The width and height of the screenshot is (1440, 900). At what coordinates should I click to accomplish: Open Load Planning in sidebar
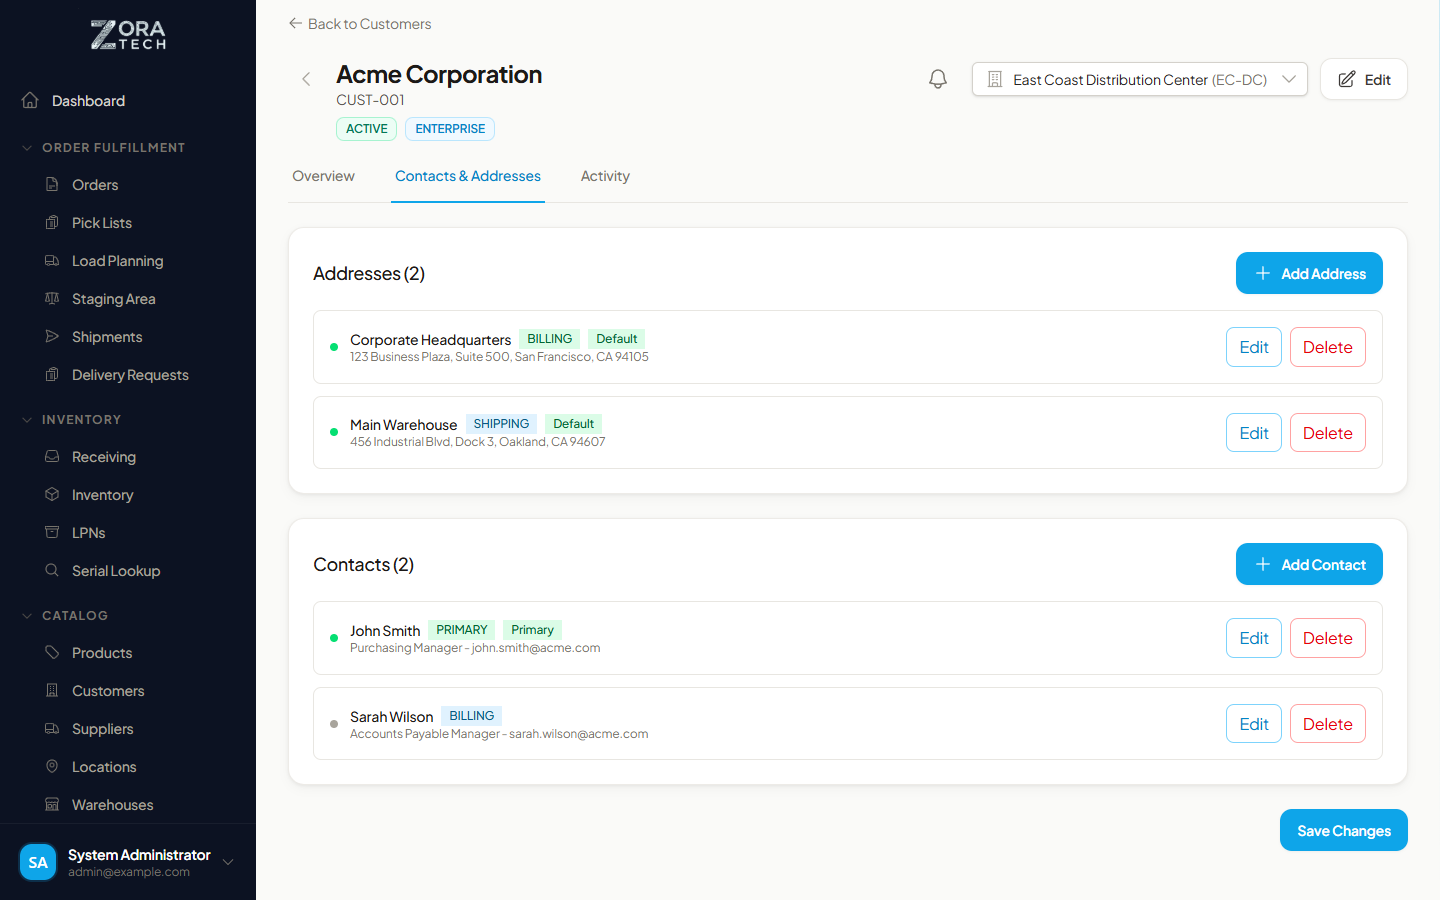click(117, 261)
